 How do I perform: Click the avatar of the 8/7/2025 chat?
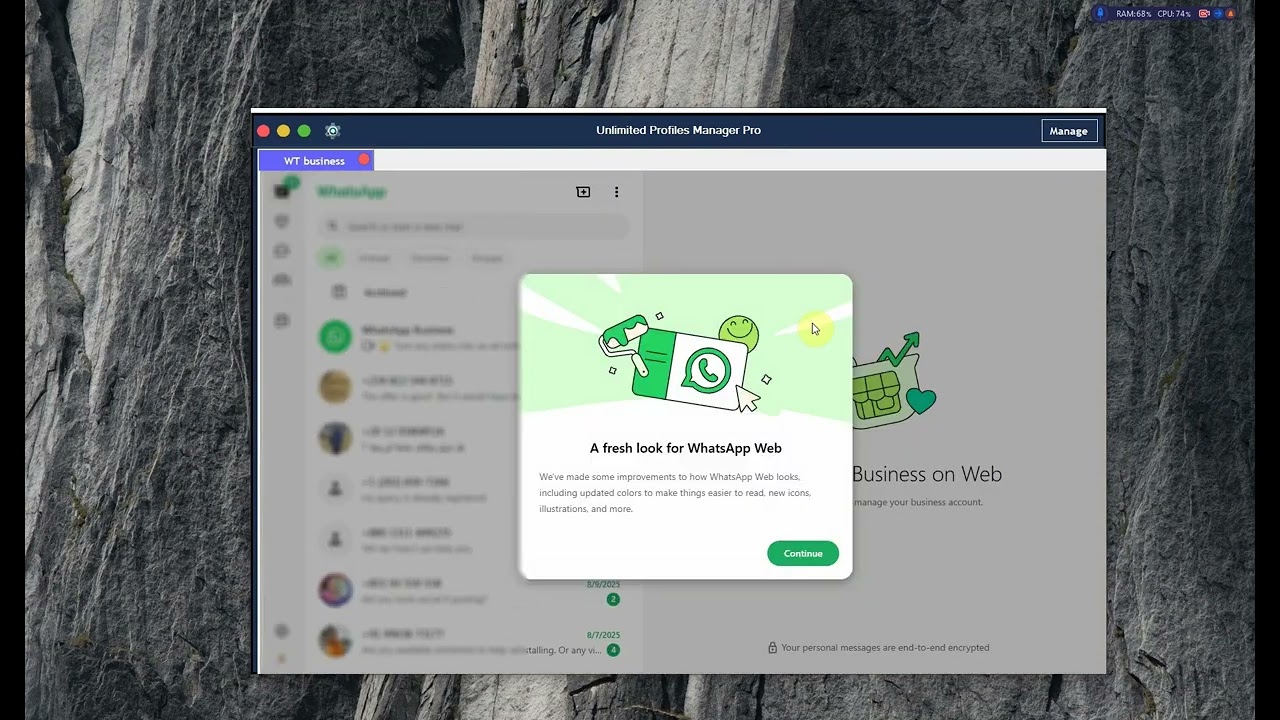pyautogui.click(x=335, y=641)
